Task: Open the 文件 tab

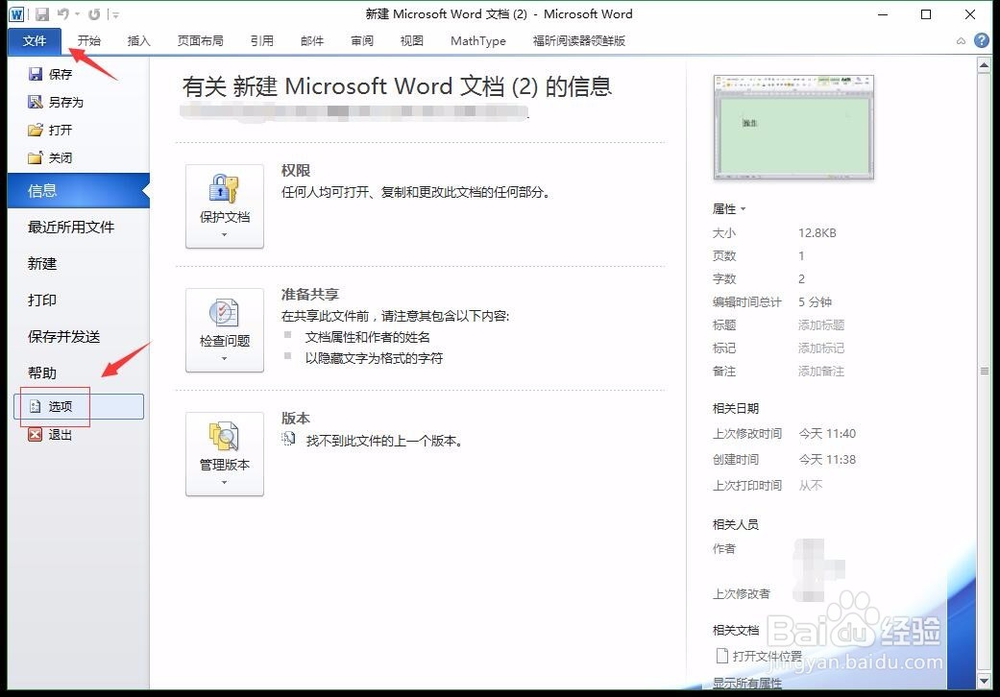Action: pos(34,41)
